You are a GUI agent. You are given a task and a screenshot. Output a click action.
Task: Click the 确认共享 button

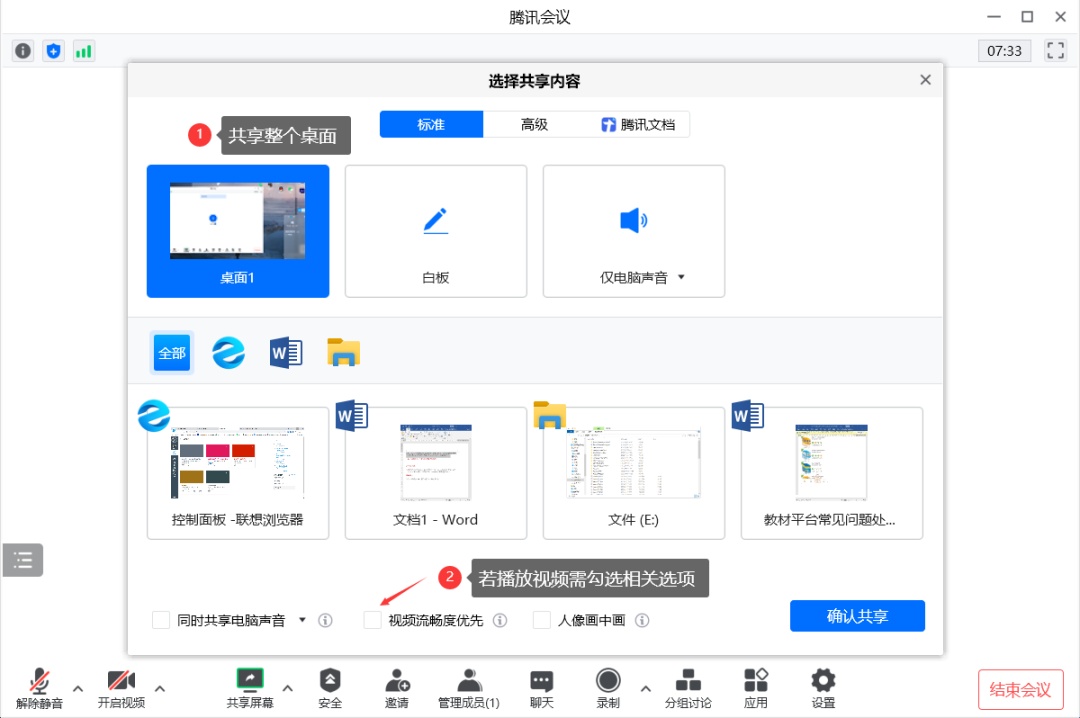857,616
